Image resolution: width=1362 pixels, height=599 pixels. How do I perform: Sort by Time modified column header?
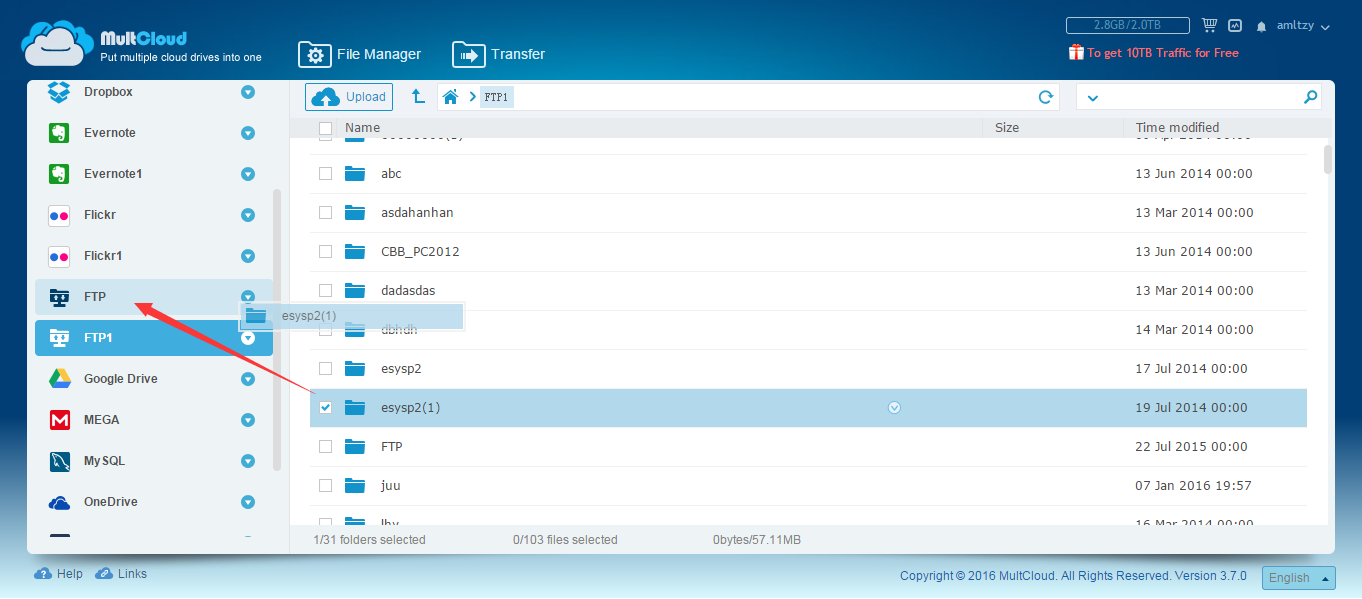(1177, 128)
